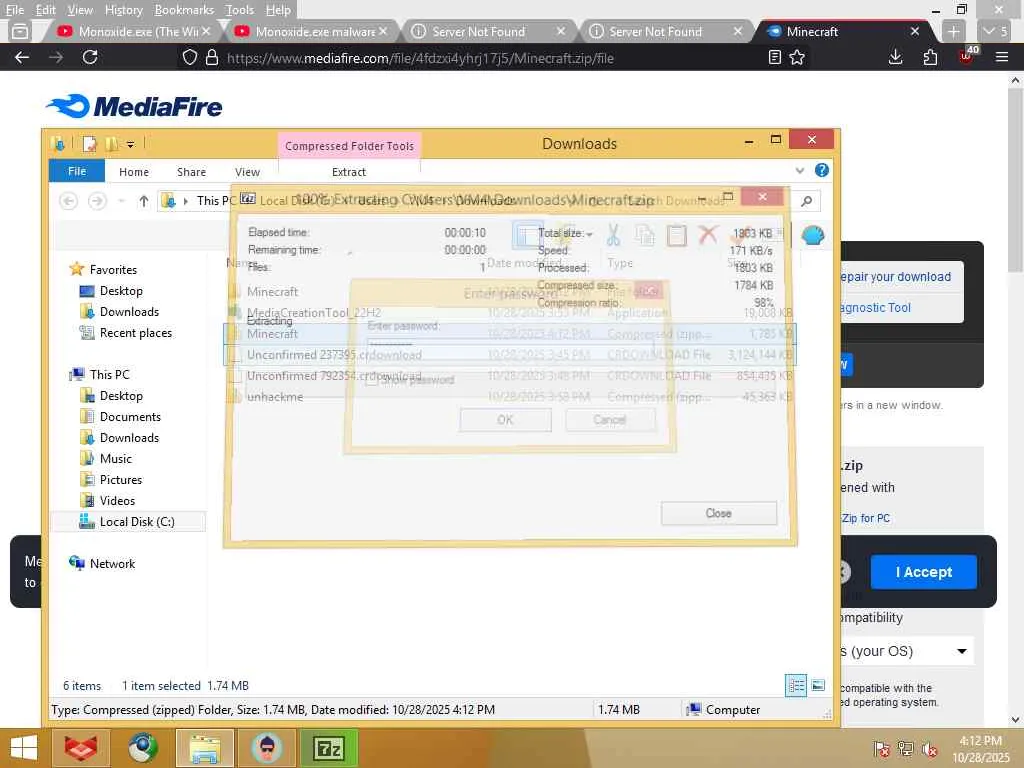Reload the MediaFire page
1024x768 pixels.
click(90, 57)
